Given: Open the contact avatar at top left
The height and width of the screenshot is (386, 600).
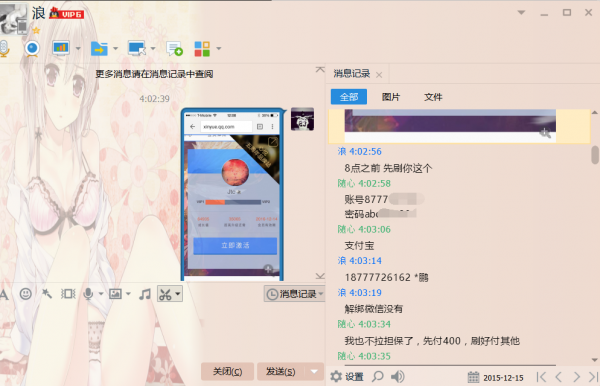Looking at the screenshot, I should tap(14, 18).
